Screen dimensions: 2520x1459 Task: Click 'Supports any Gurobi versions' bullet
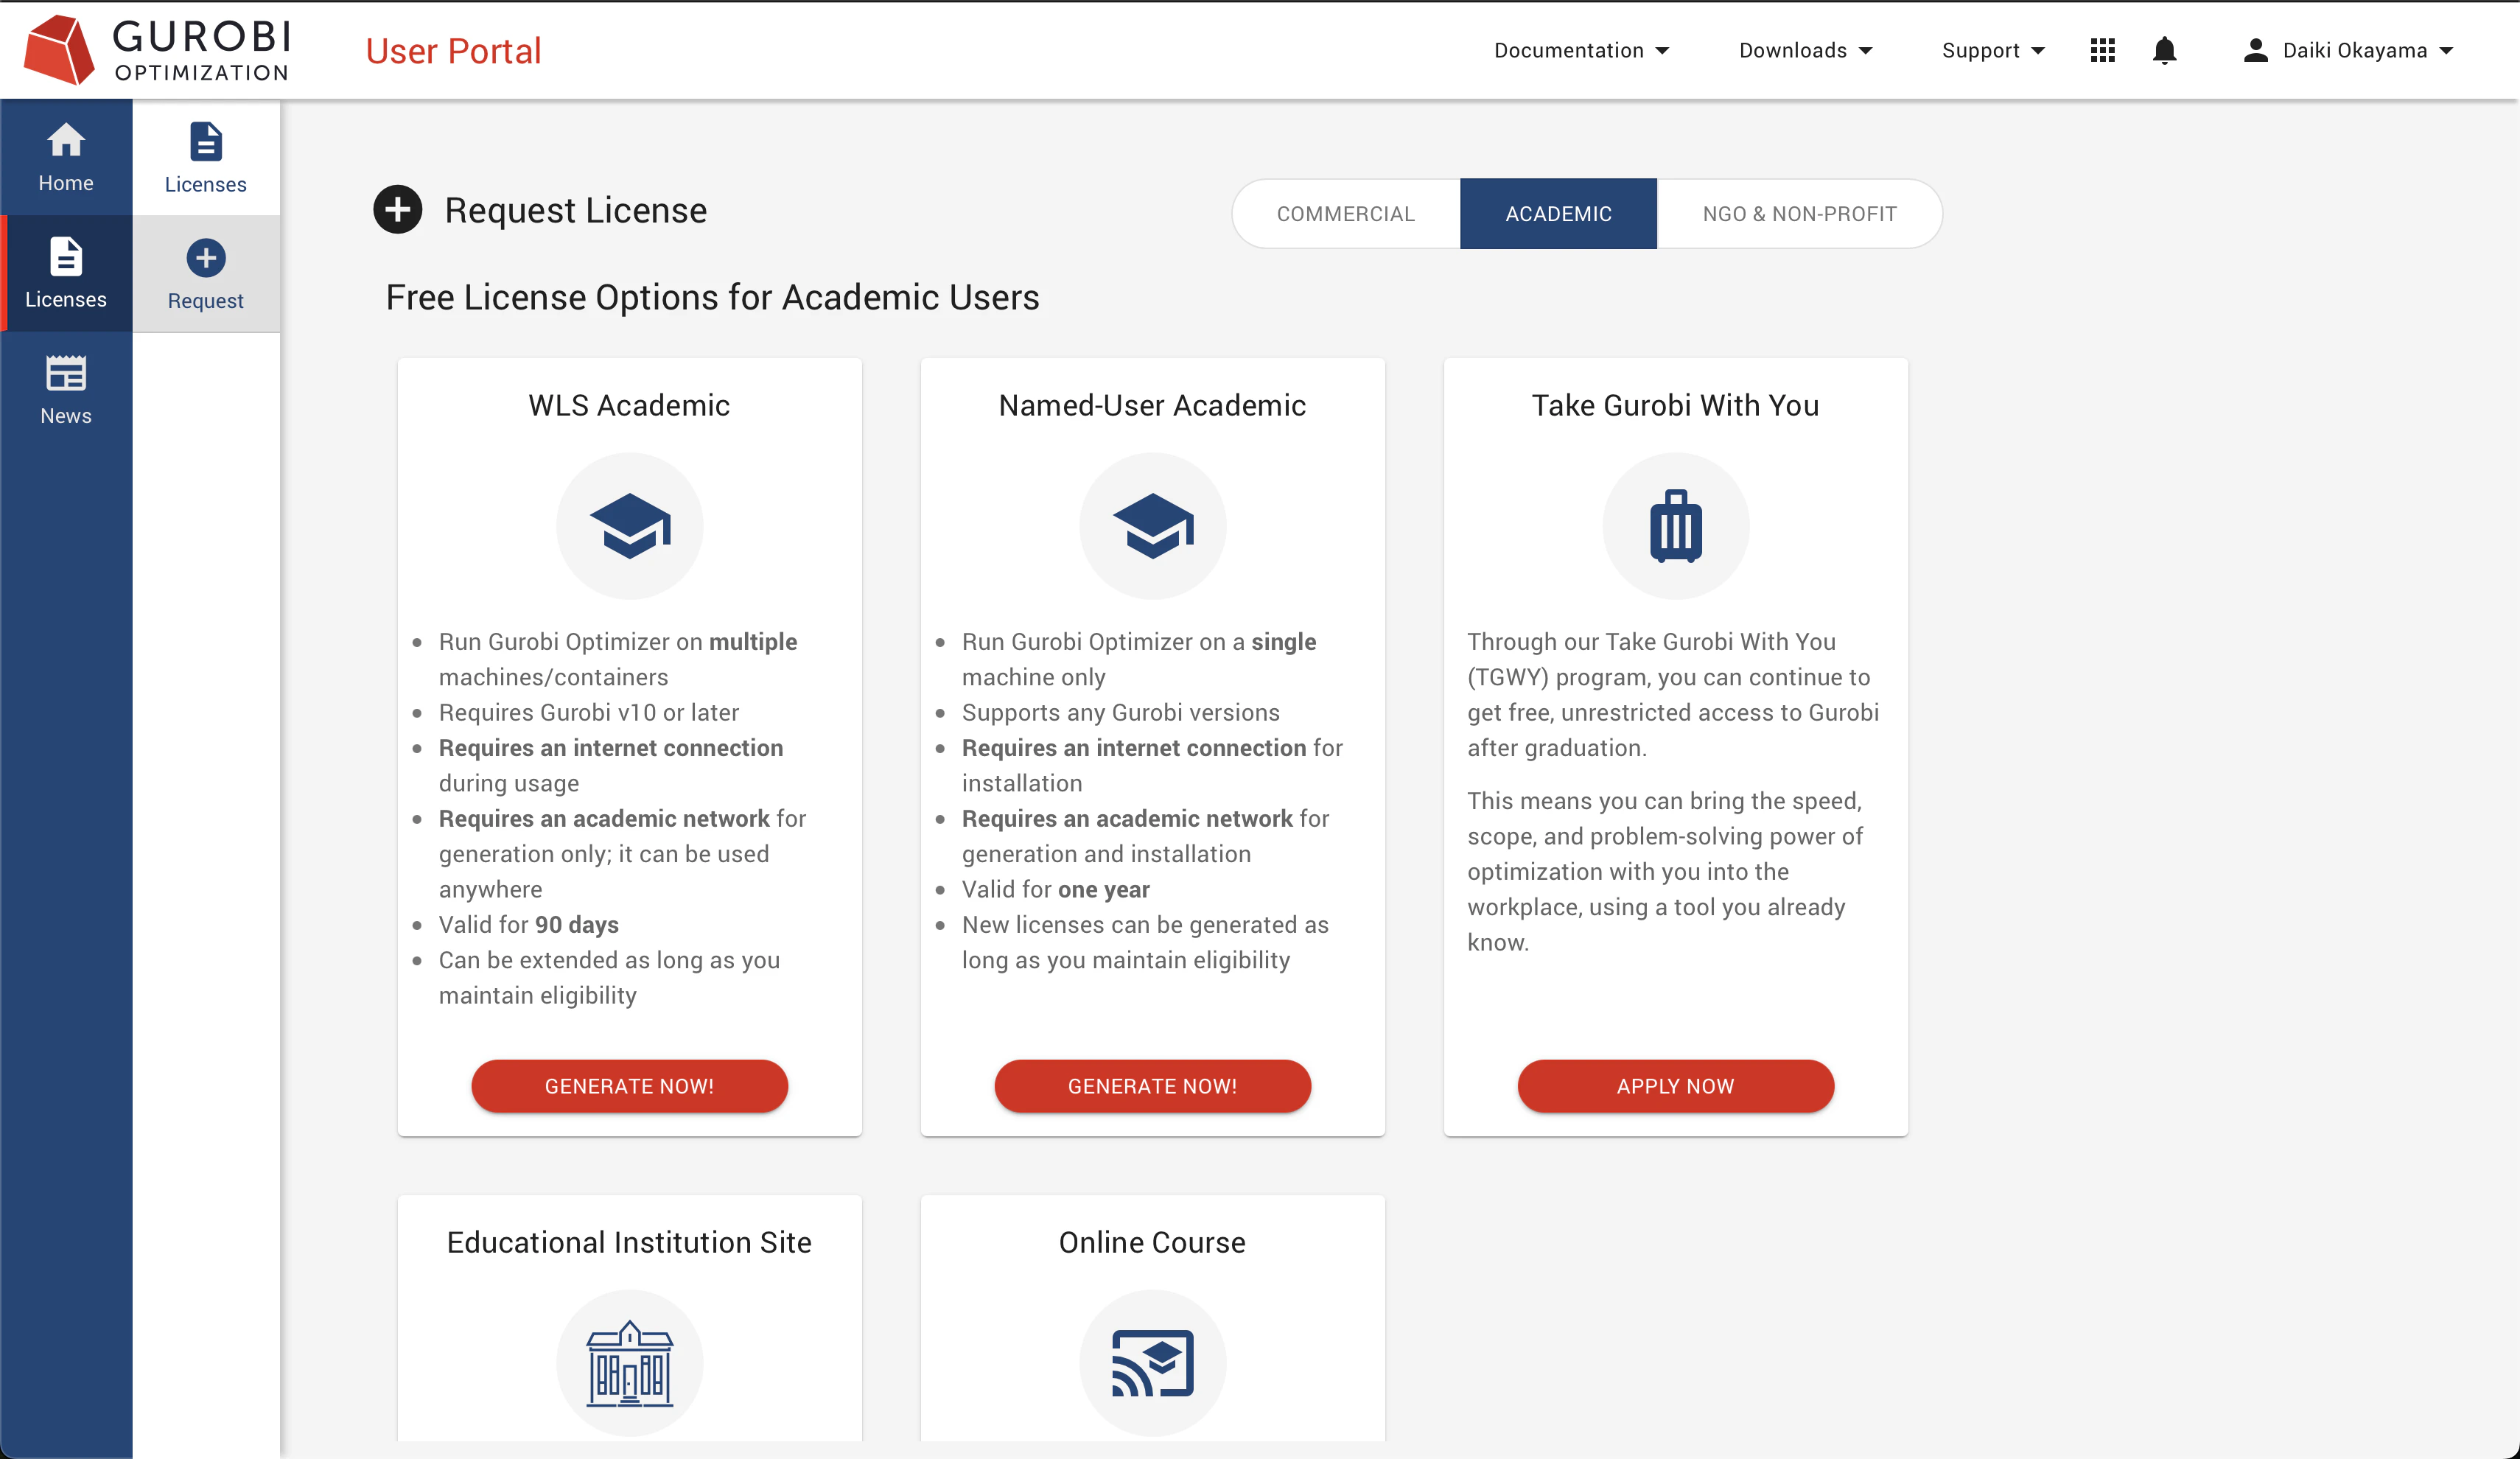click(1121, 713)
